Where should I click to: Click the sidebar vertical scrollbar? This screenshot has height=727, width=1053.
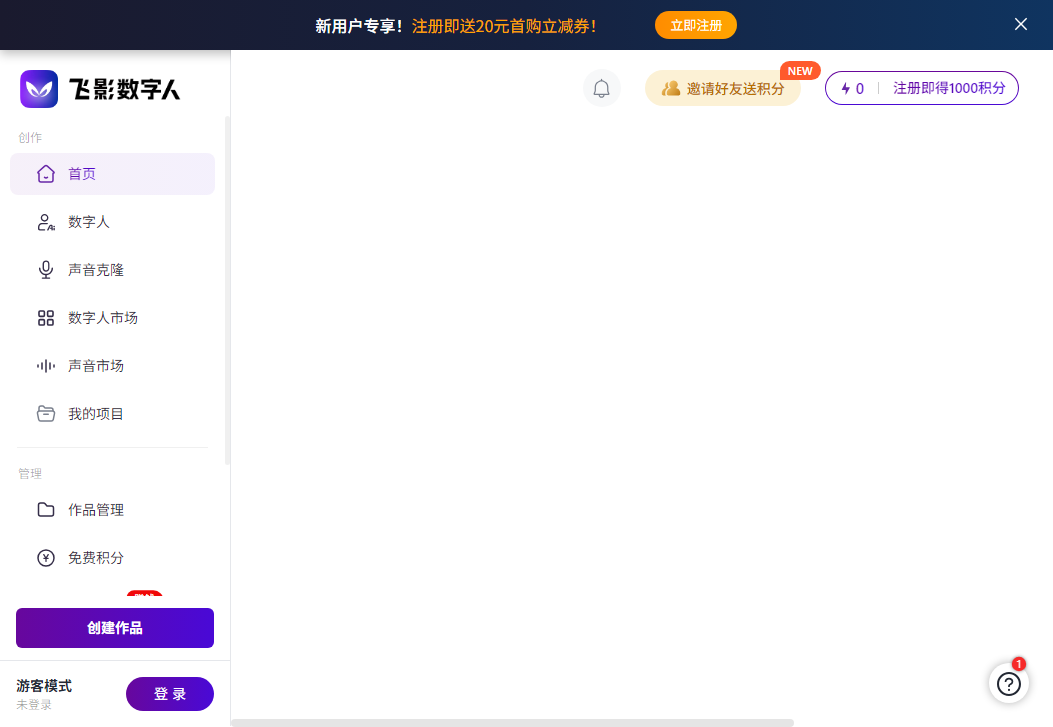227,290
